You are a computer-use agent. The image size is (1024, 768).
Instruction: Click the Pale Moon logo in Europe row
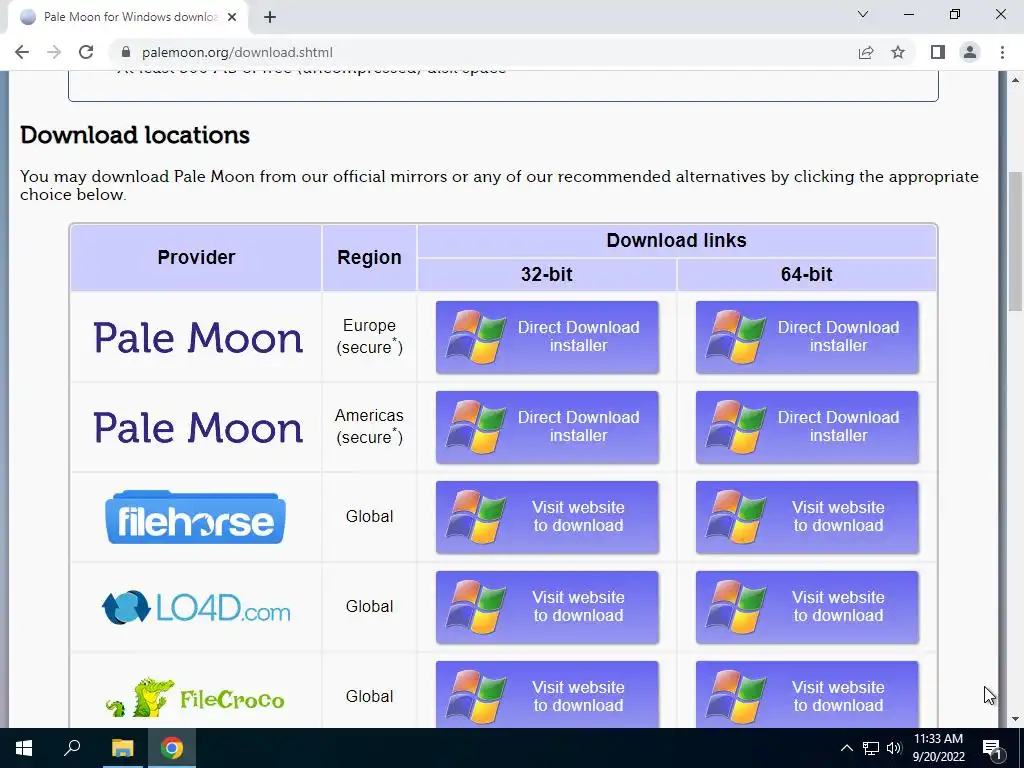coord(198,338)
